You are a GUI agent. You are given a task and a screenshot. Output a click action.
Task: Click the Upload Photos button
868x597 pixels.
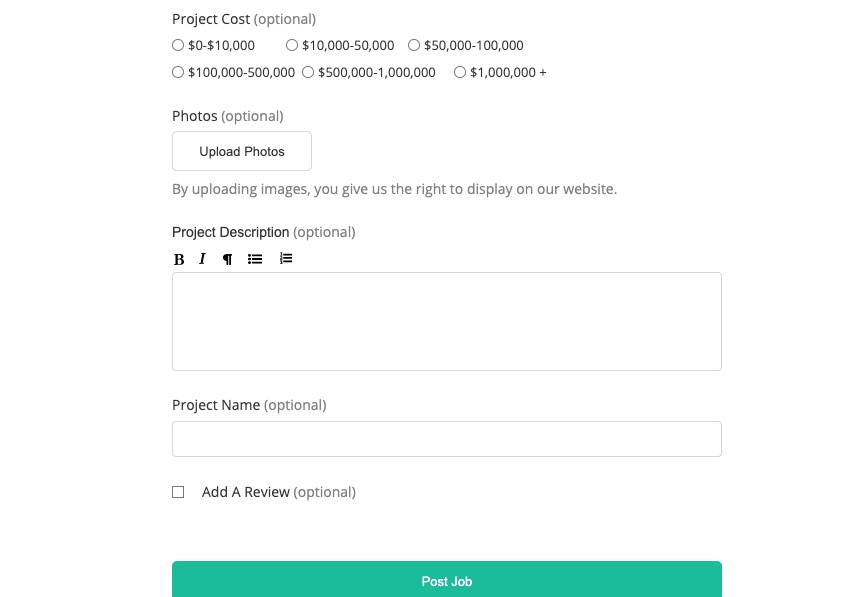click(242, 151)
